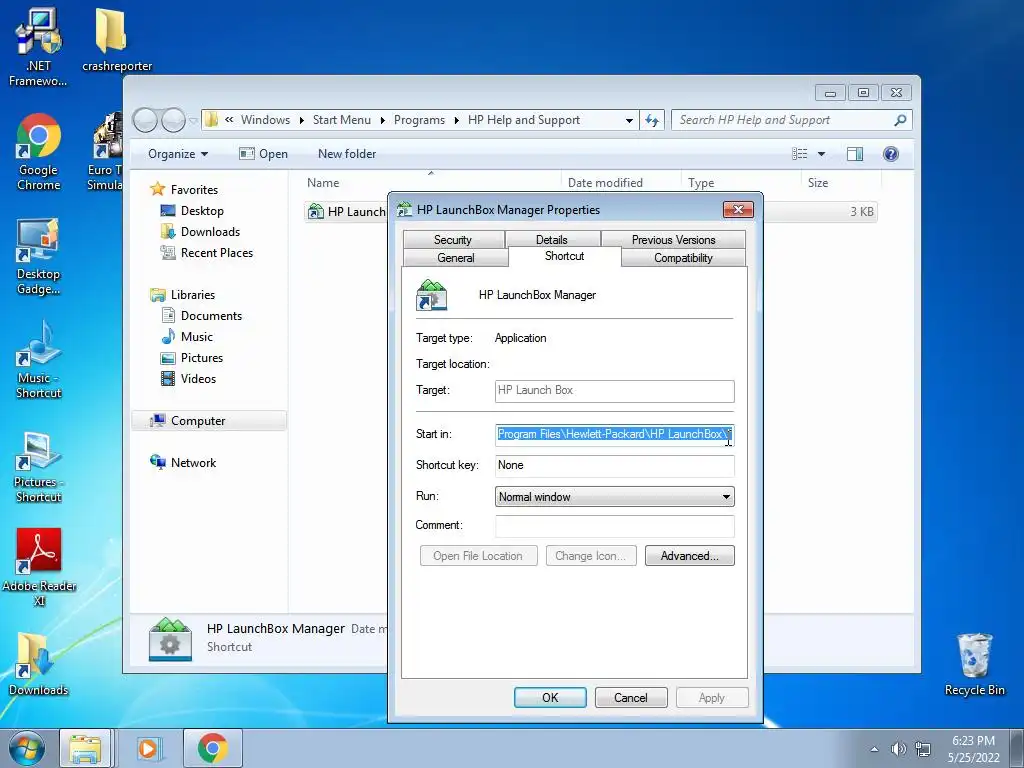Switch to the Details tab

552,240
